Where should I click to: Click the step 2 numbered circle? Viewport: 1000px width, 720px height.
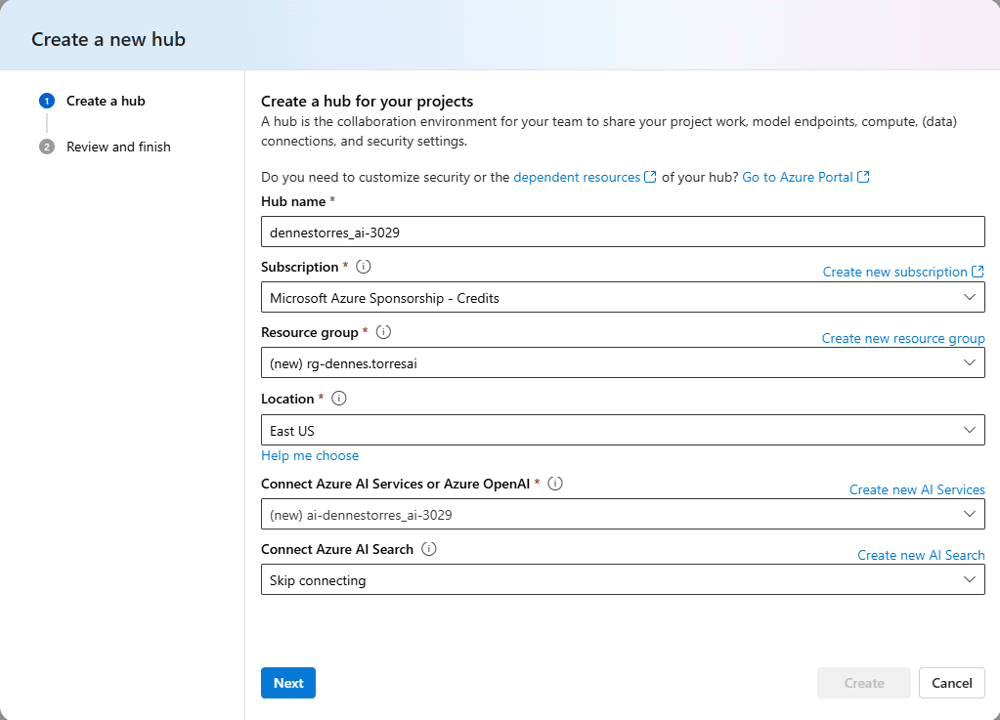47,147
